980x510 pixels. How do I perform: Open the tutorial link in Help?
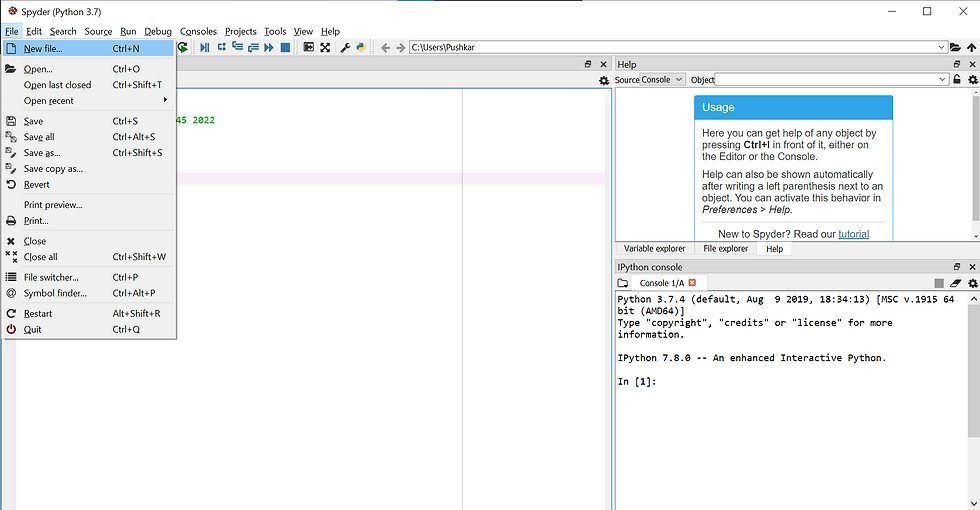[x=853, y=234]
